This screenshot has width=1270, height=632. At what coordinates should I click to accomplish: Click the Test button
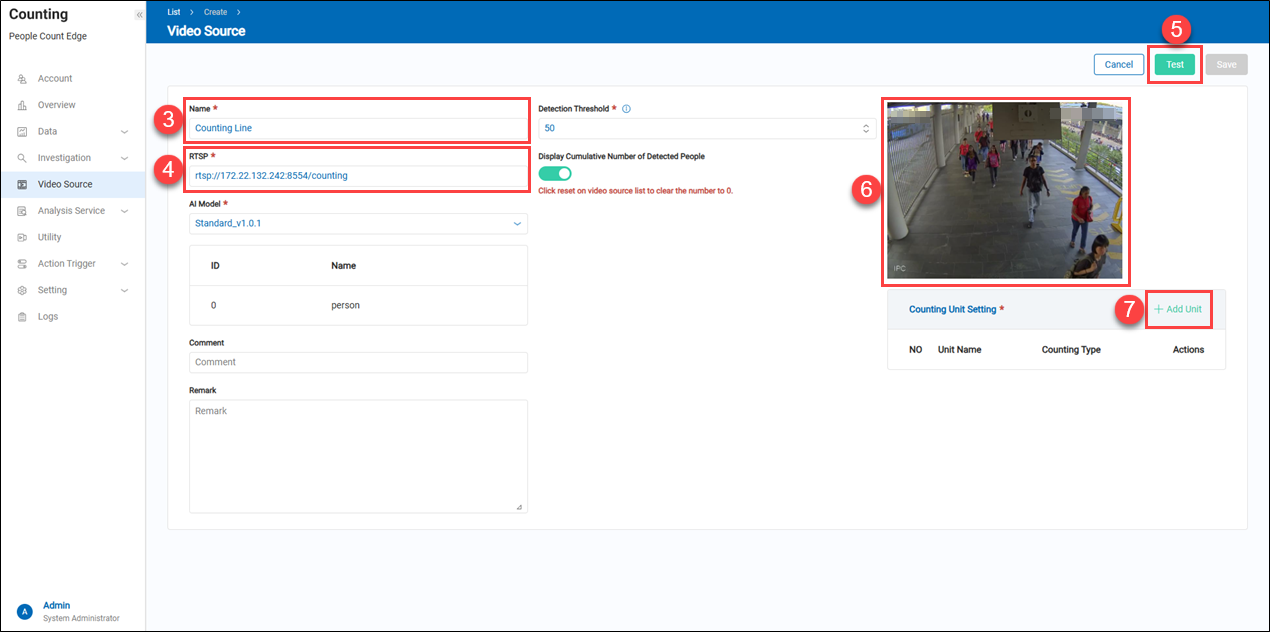pos(1174,65)
